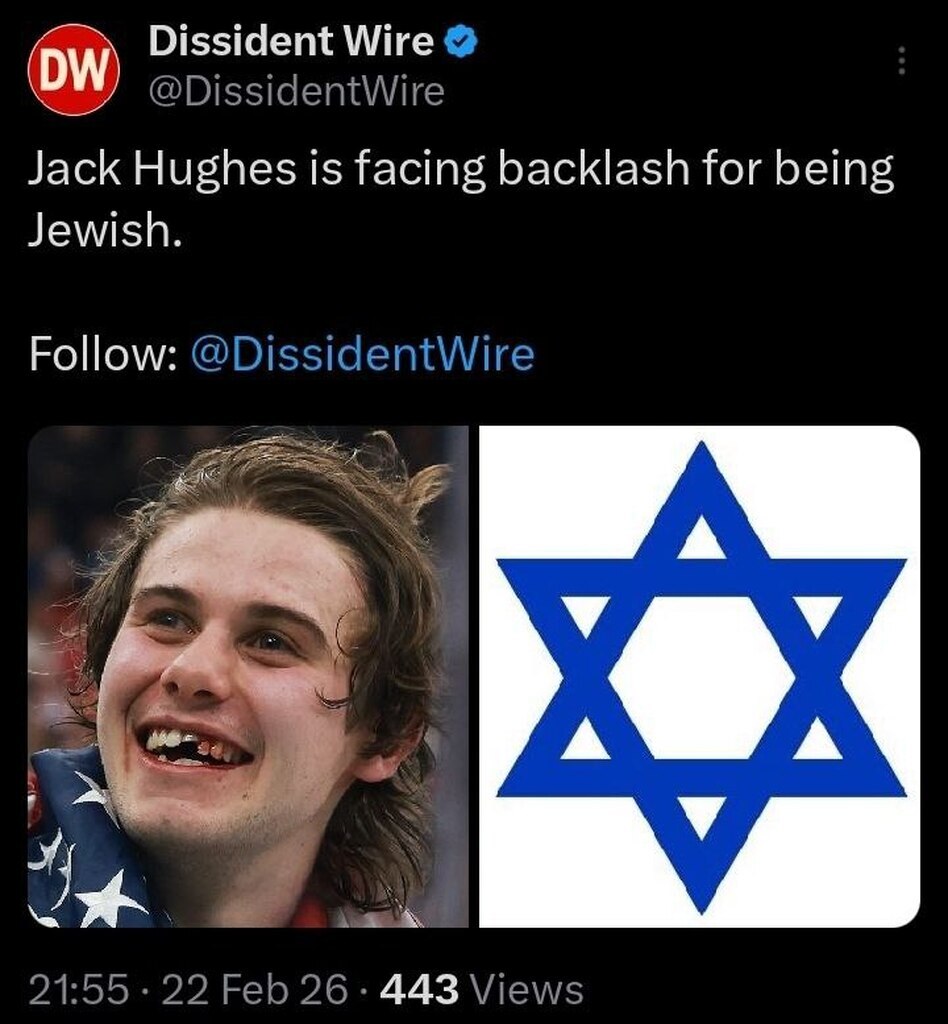The image size is (948, 1024).
Task: Click the 22 Feb 26 date
Action: click(255, 989)
